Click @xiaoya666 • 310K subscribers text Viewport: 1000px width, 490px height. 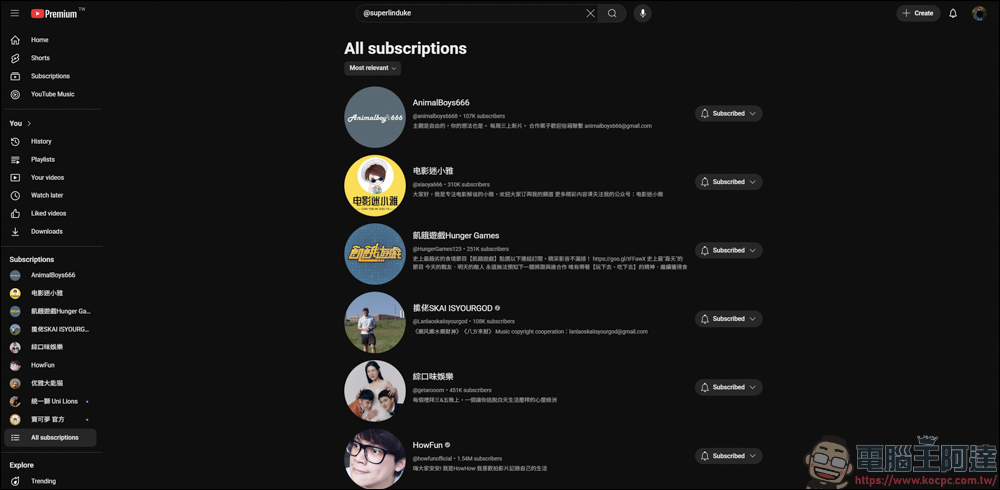tap(451, 184)
